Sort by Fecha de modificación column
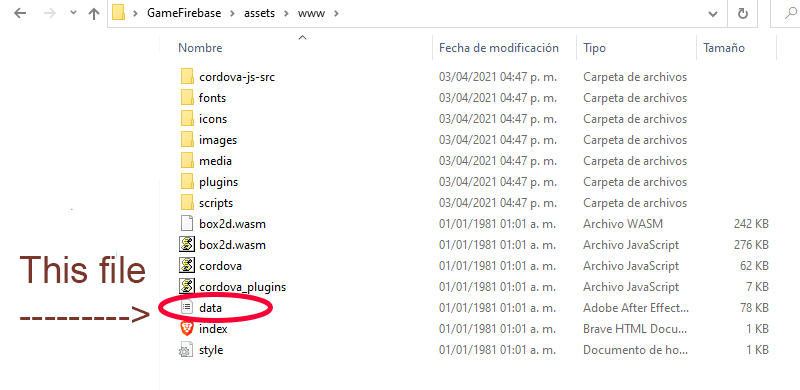Image resolution: width=800 pixels, height=390 pixels. tap(499, 48)
